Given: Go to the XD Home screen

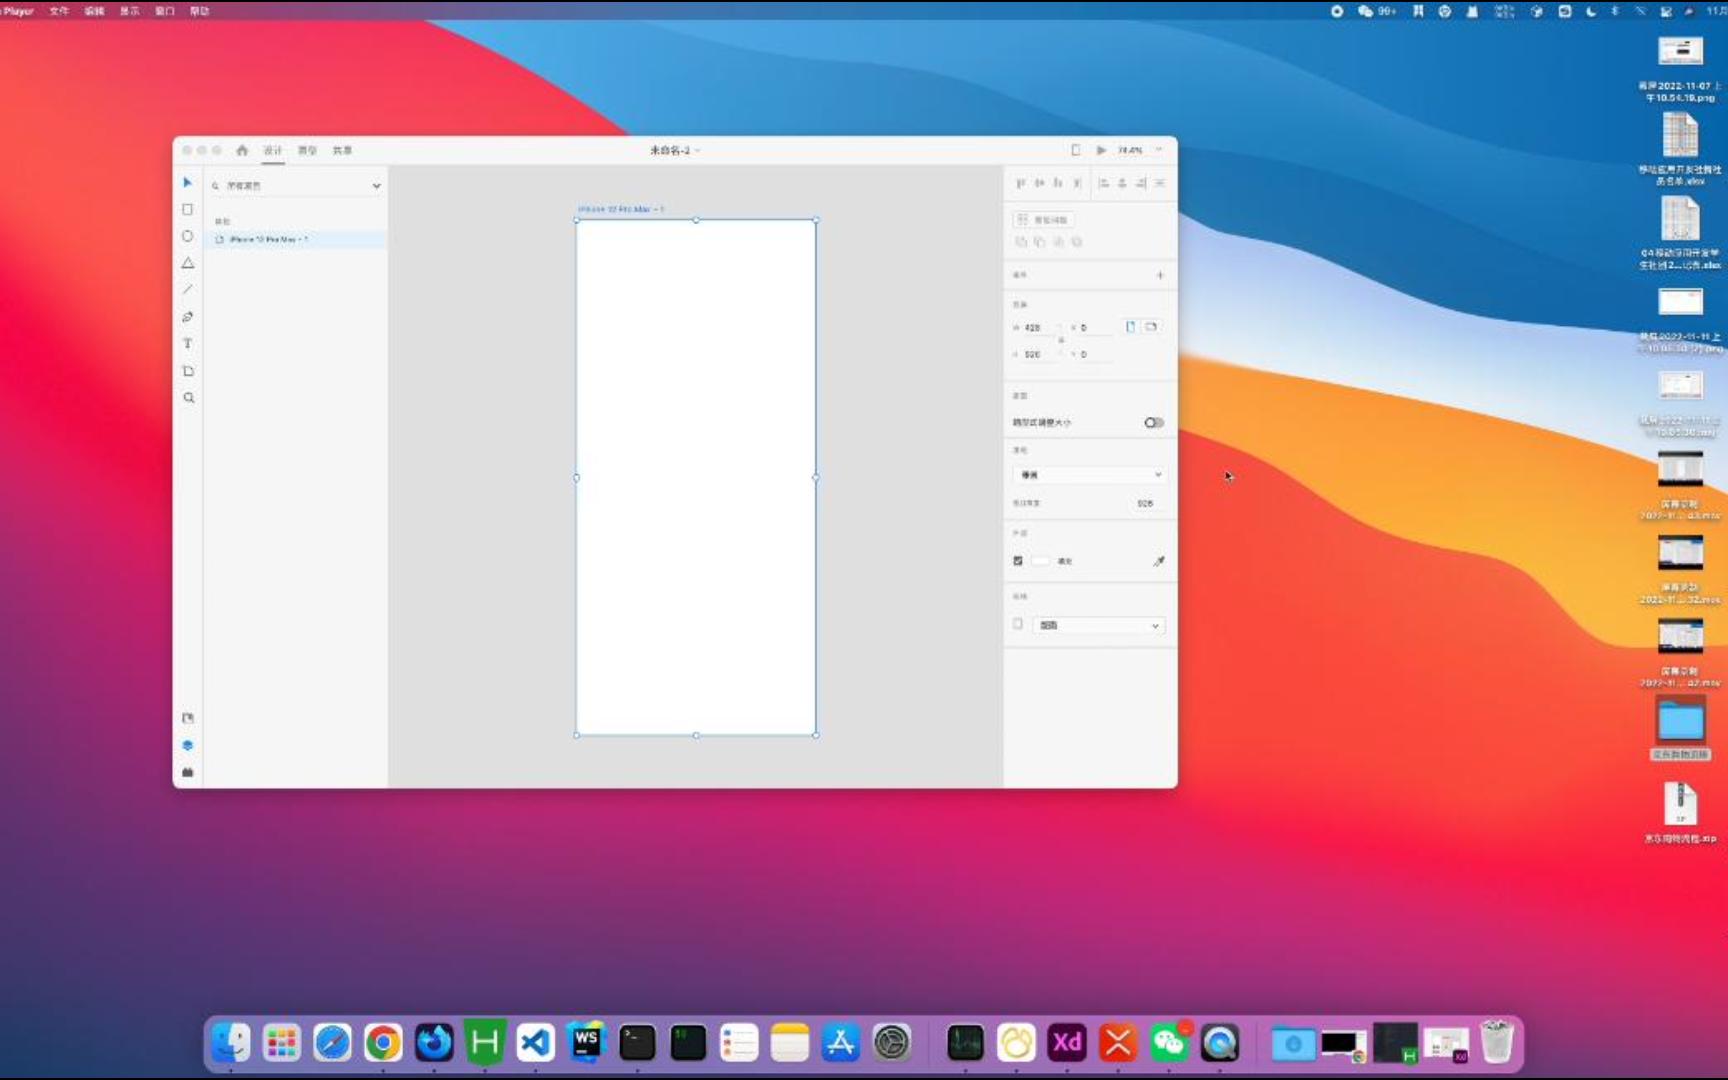Looking at the screenshot, I should tap(242, 150).
